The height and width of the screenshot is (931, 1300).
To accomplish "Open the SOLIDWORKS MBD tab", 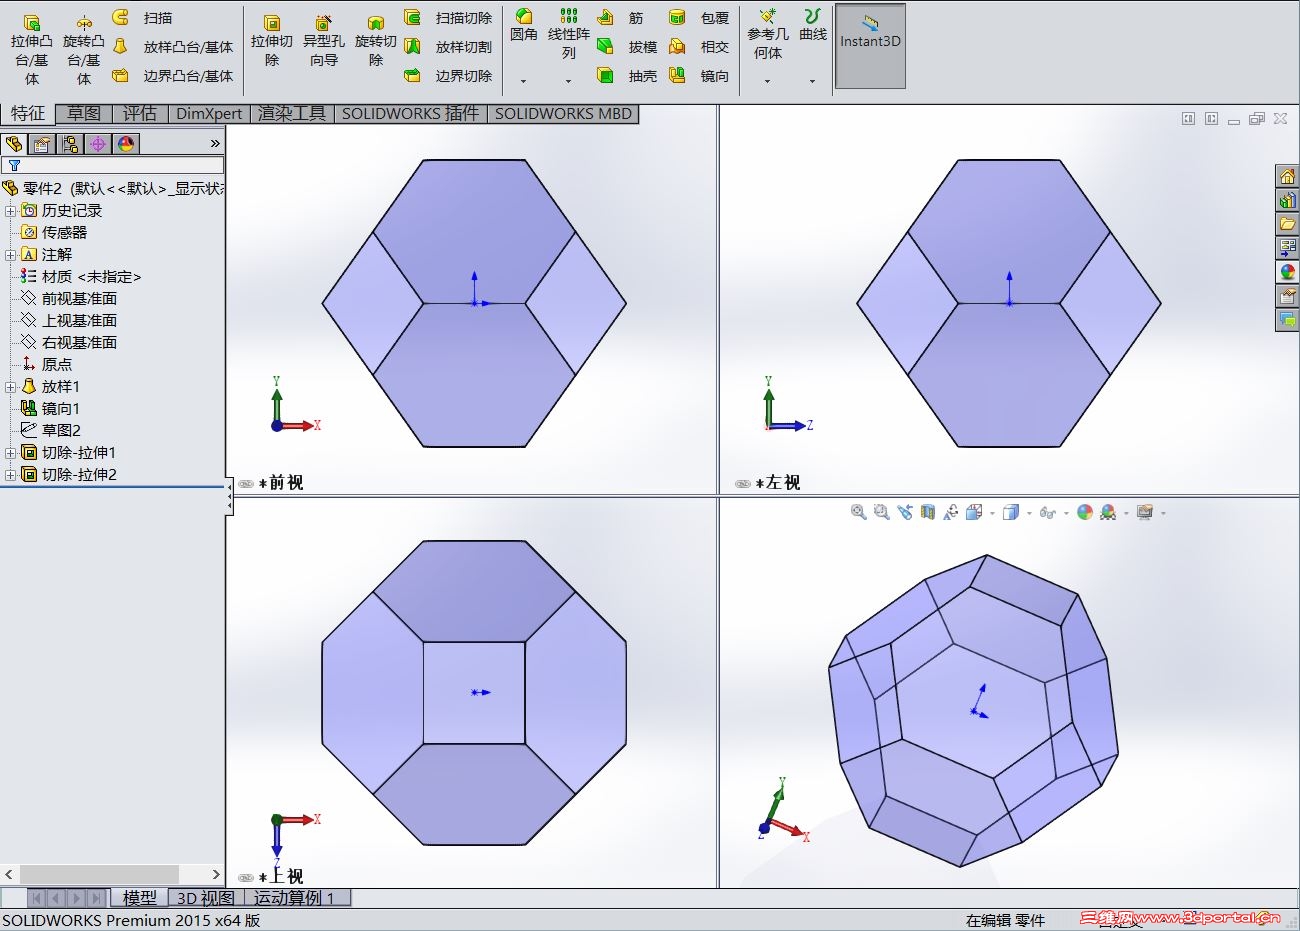I will pos(564,114).
